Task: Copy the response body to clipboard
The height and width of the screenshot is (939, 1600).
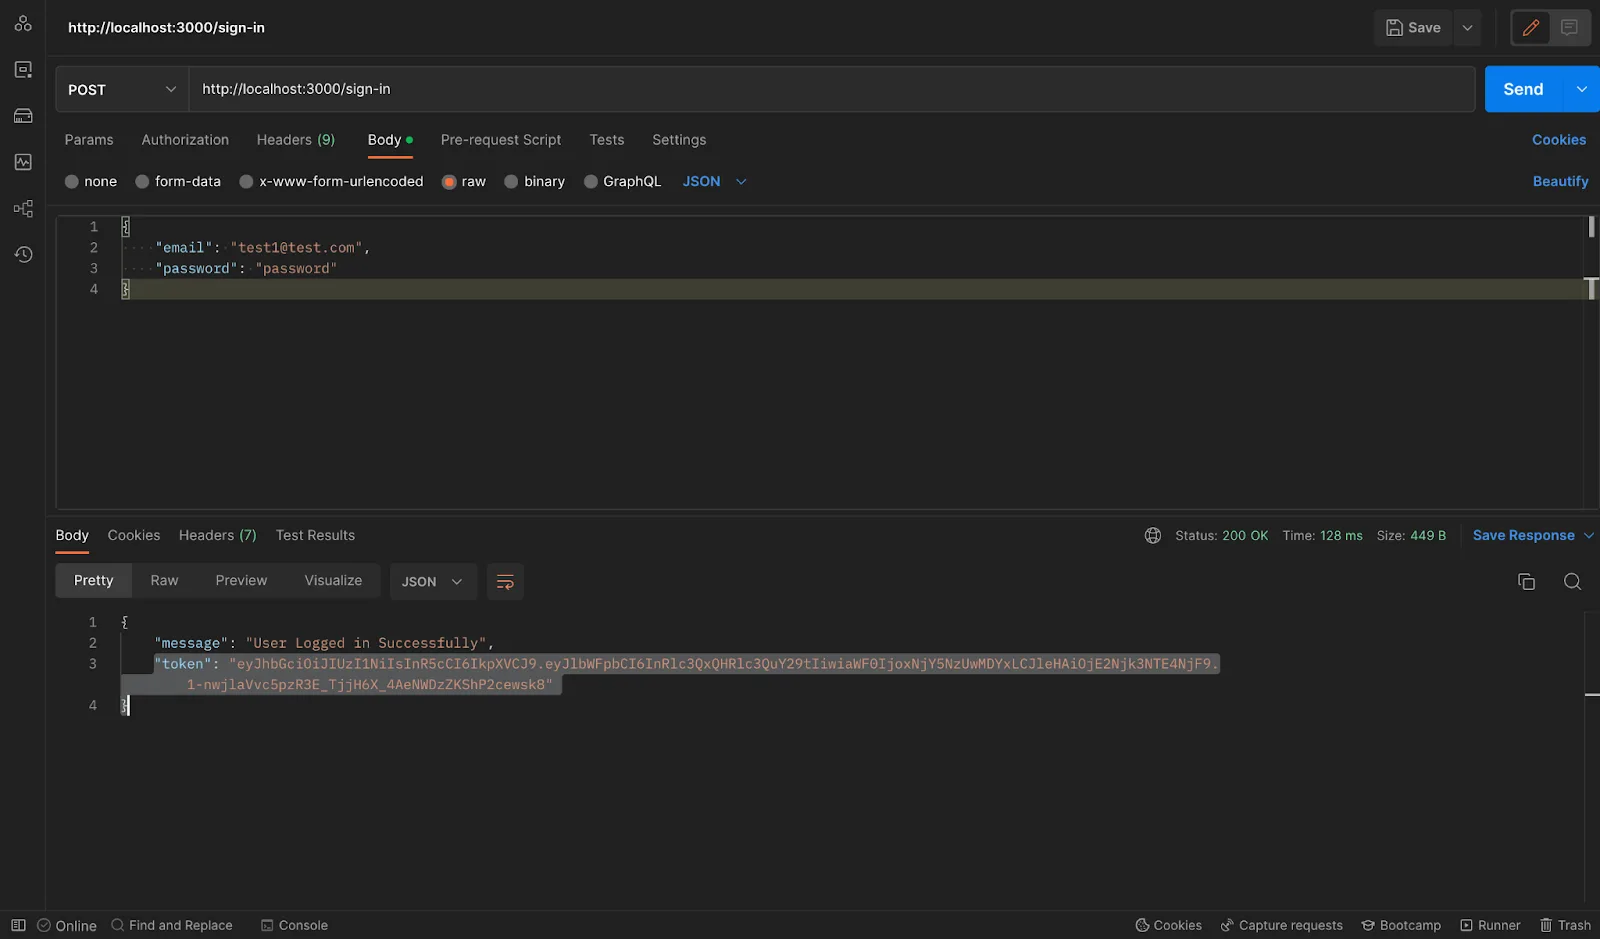Action: click(1526, 581)
